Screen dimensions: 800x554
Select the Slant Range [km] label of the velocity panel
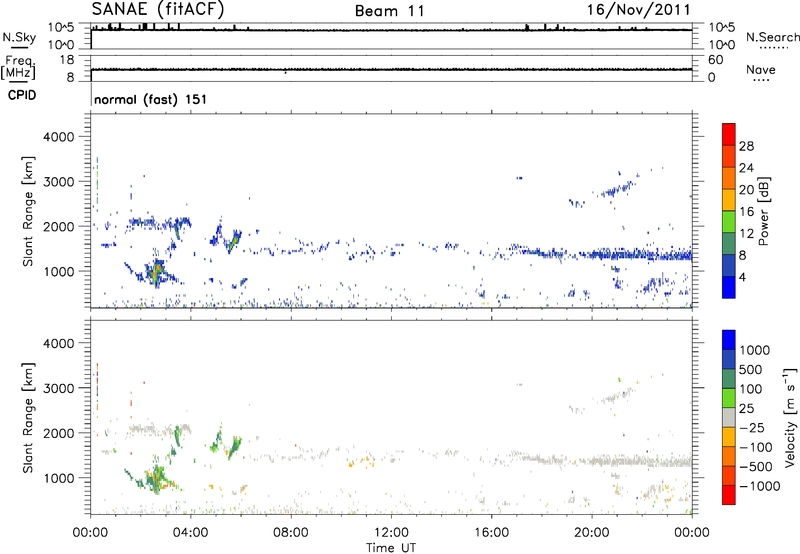click(28, 418)
